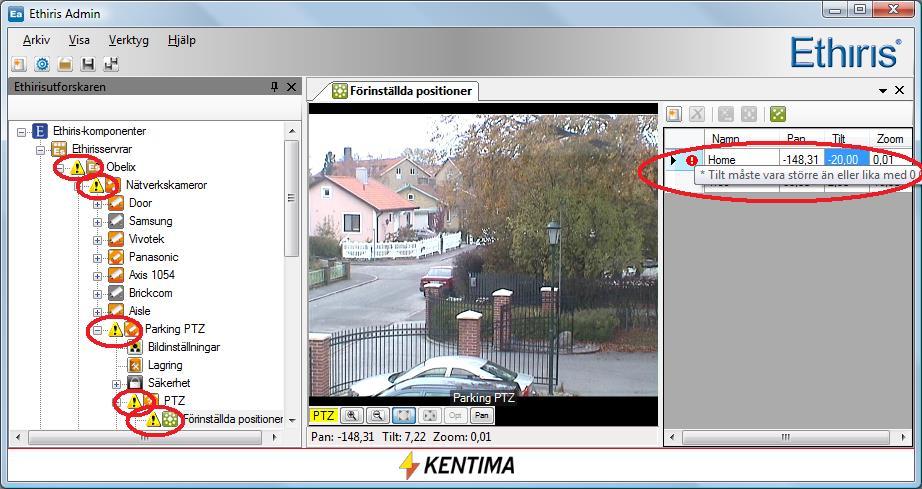922x489 pixels.
Task: Expand the Axis 1054 camera node
Action: [x=97, y=275]
